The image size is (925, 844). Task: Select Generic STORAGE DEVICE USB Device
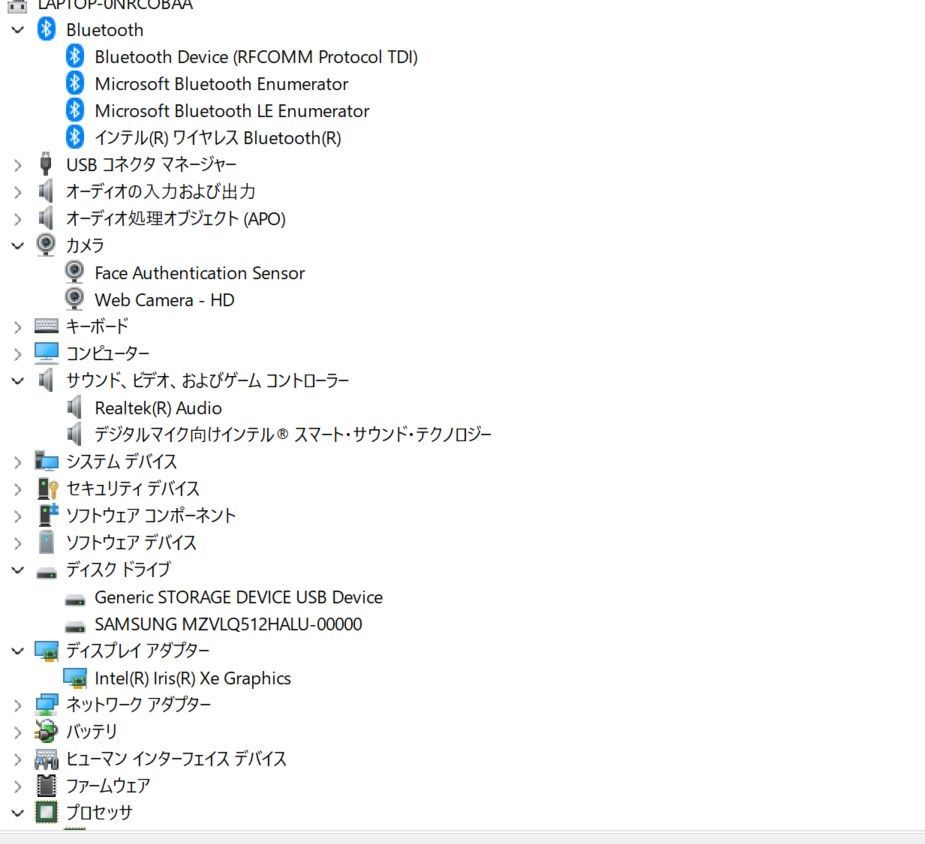238,597
